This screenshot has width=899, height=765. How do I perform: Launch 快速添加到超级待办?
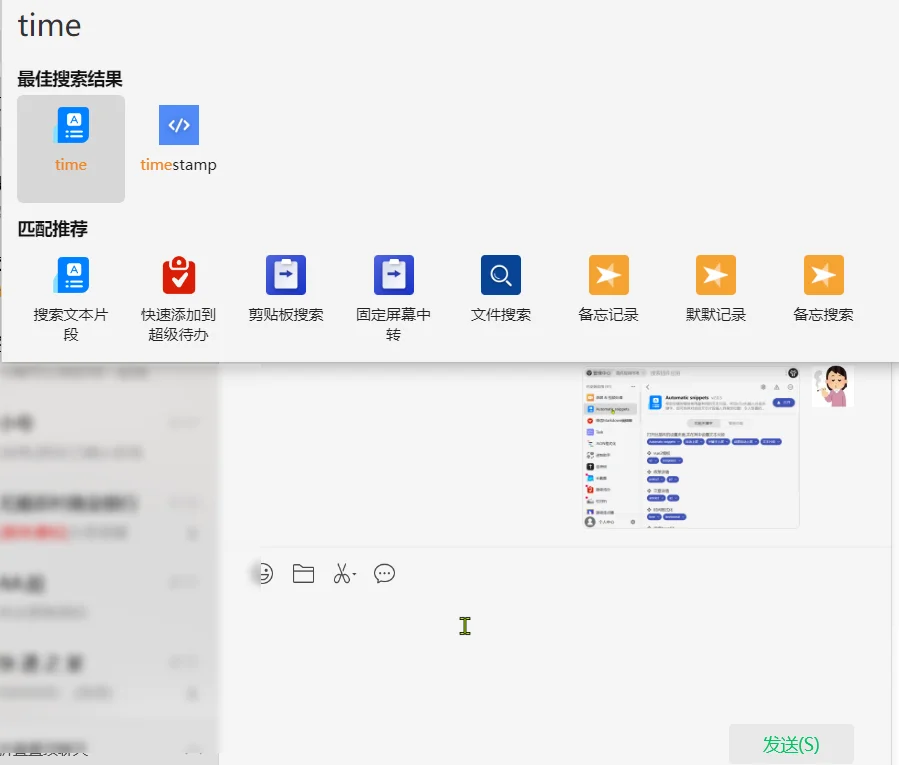[178, 285]
